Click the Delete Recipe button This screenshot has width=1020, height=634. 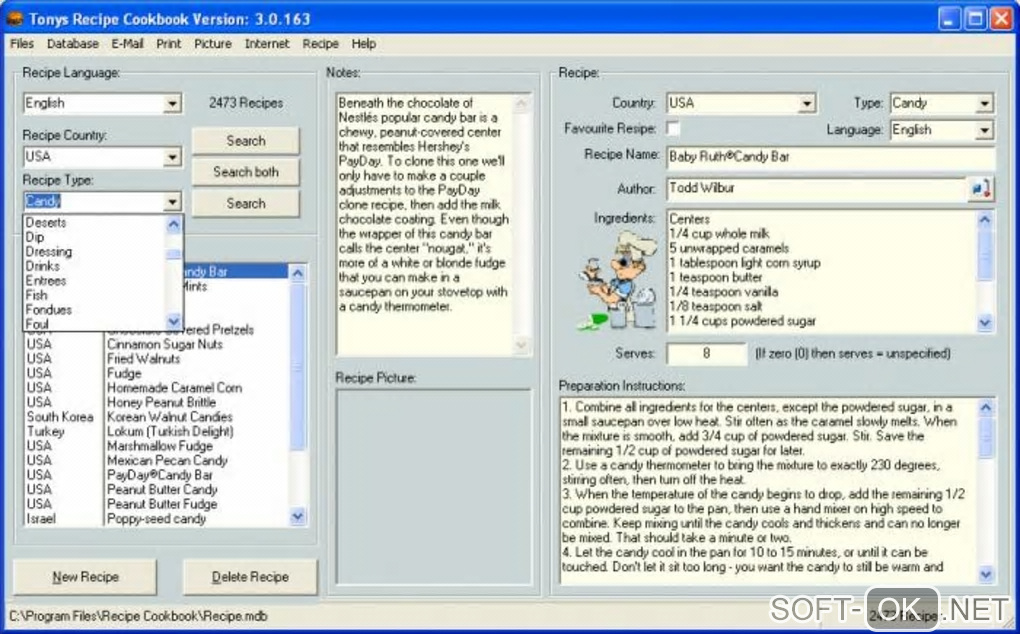tap(250, 577)
